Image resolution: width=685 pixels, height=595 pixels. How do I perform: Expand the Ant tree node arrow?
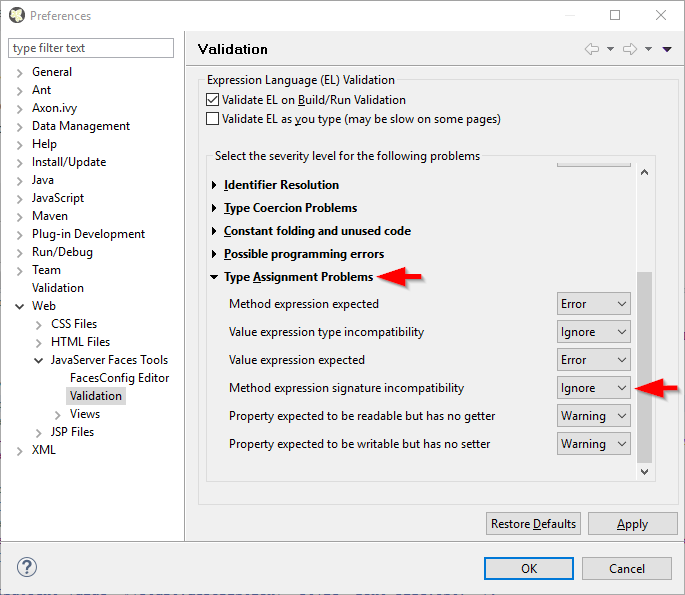coord(19,91)
